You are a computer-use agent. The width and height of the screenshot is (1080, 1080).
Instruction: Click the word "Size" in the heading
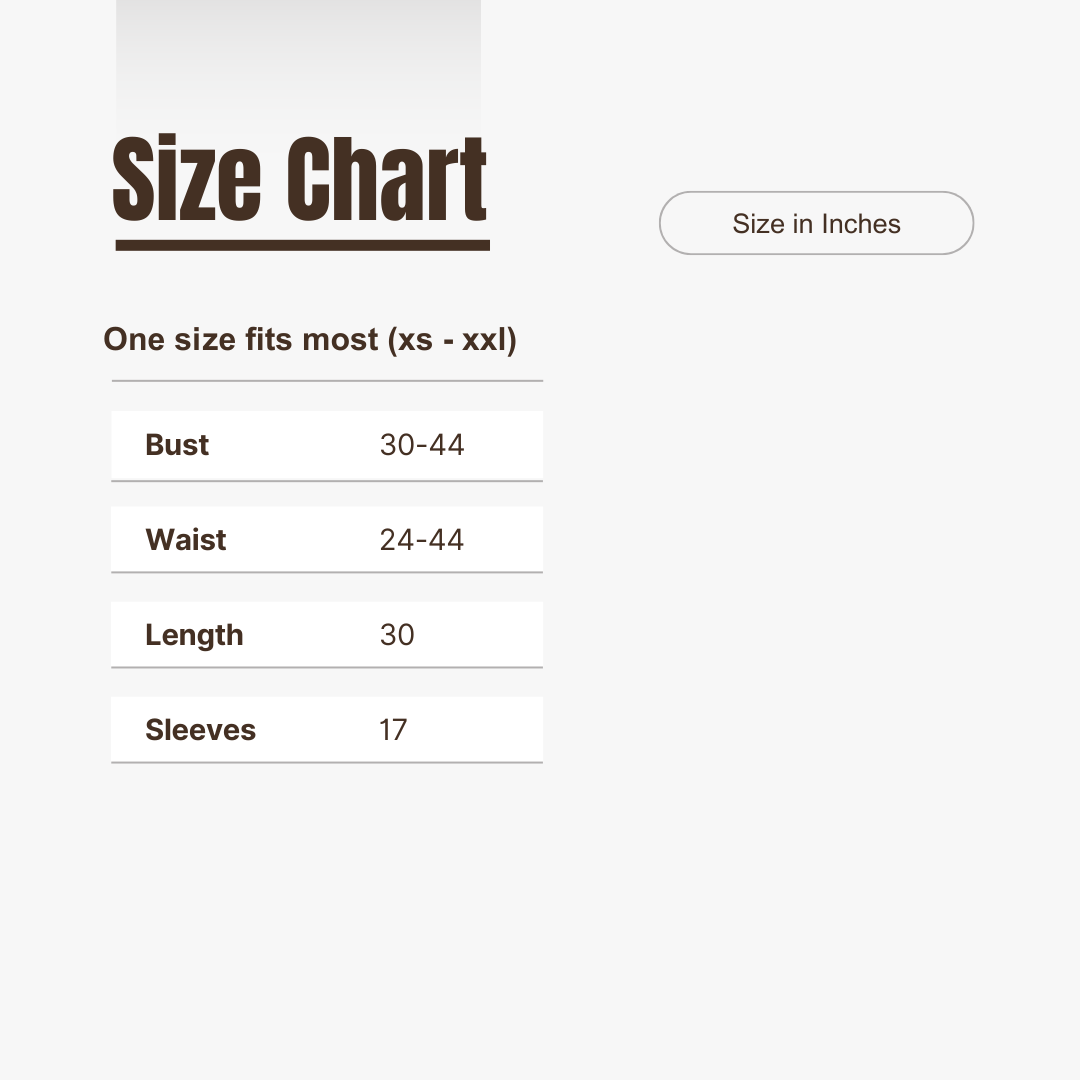tap(187, 180)
